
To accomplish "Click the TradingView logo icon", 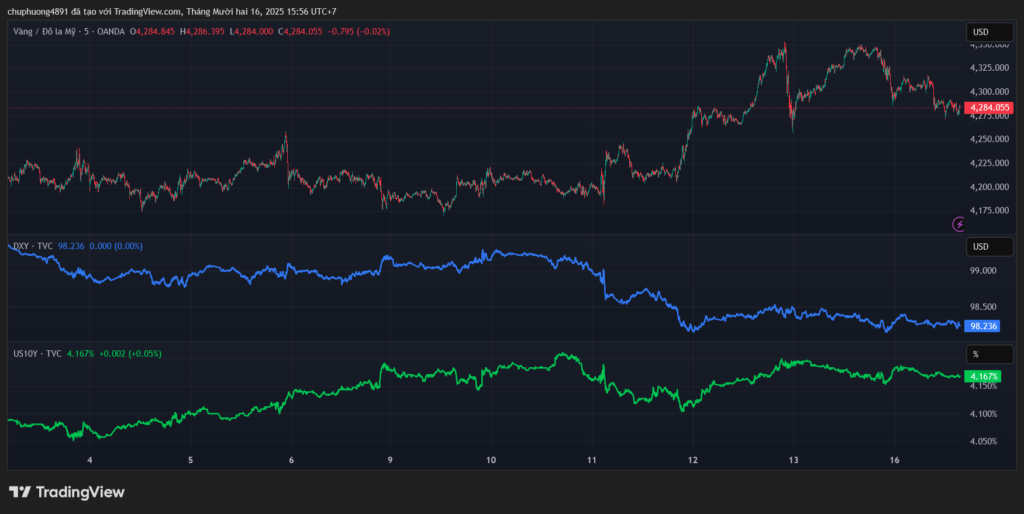I will coord(19,492).
